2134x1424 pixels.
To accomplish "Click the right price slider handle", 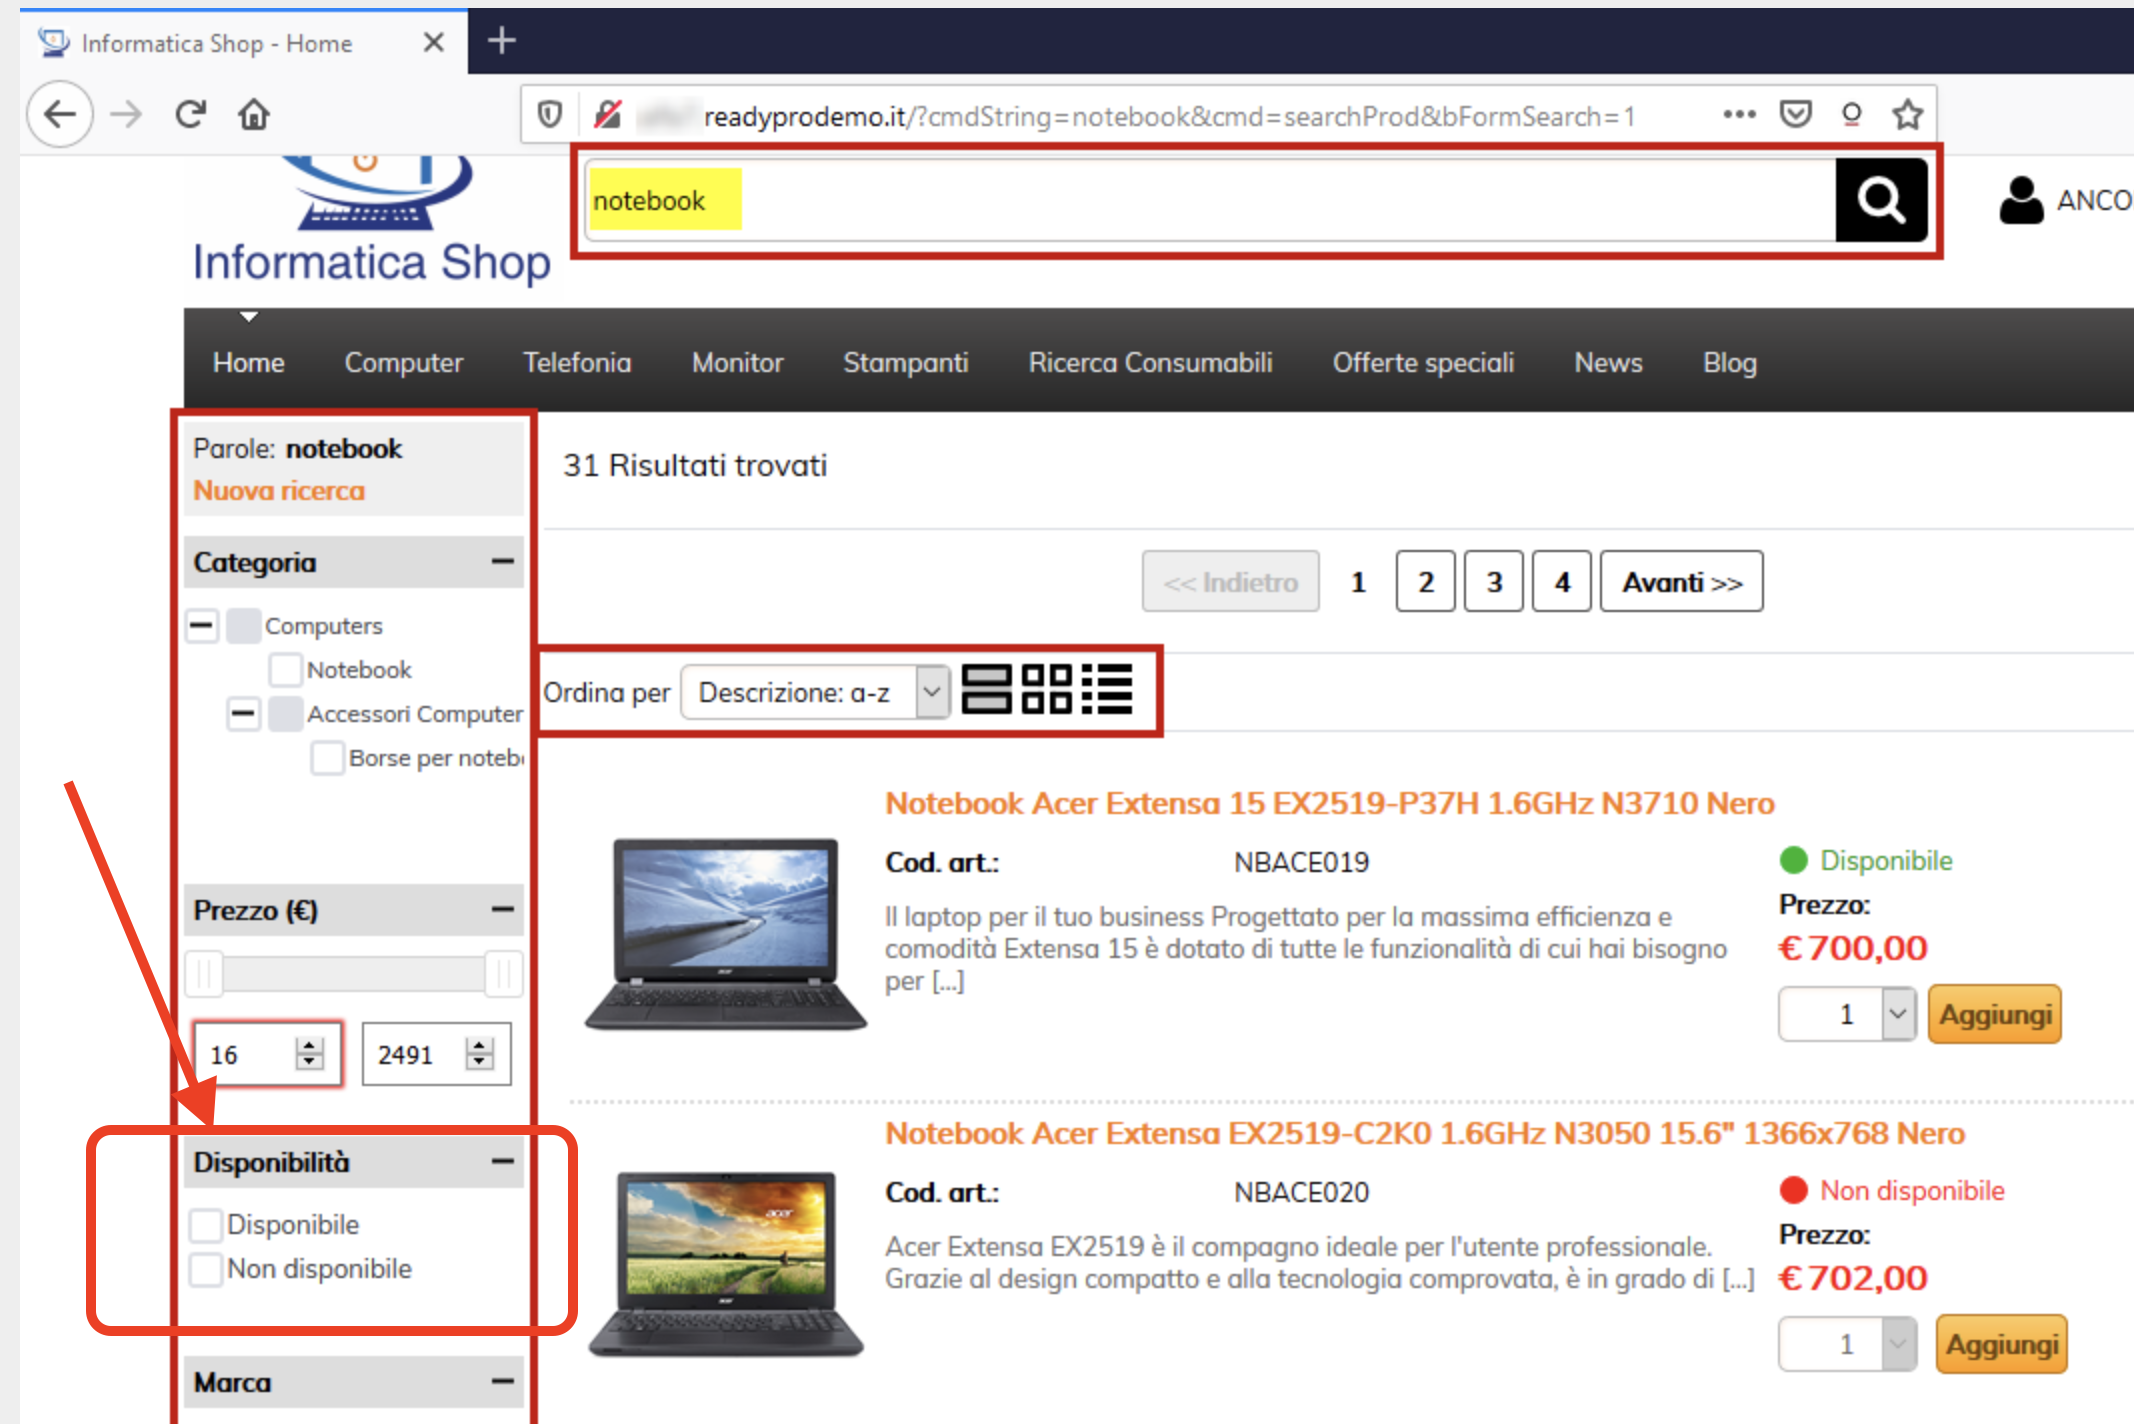I will 504,973.
